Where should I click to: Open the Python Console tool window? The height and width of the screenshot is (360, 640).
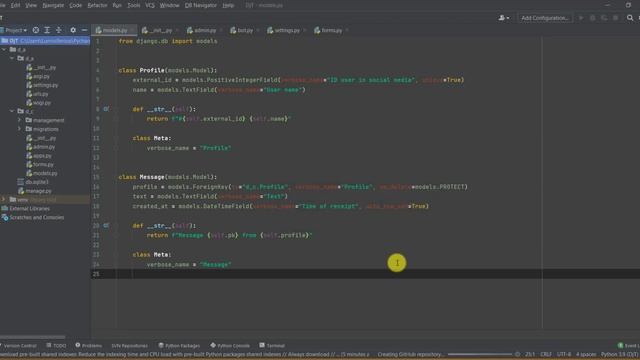tap(230, 346)
